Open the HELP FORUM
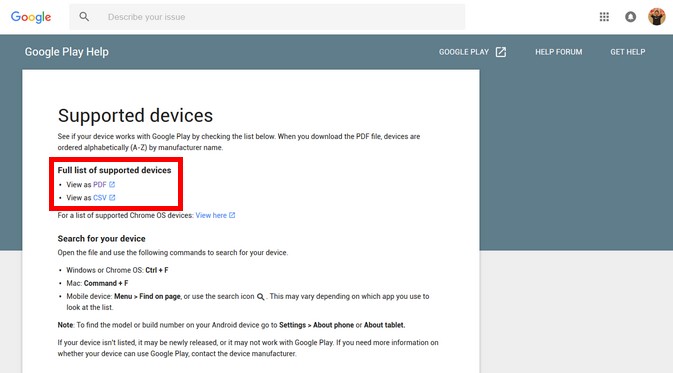 coord(558,52)
